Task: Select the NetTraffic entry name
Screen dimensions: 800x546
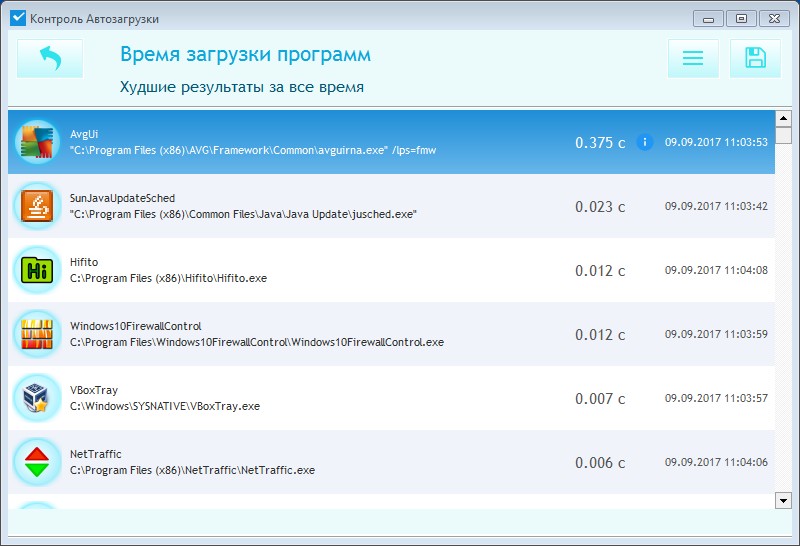Action: click(96, 454)
